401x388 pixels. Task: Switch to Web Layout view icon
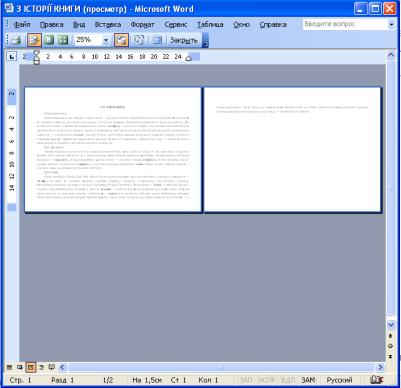(20, 367)
